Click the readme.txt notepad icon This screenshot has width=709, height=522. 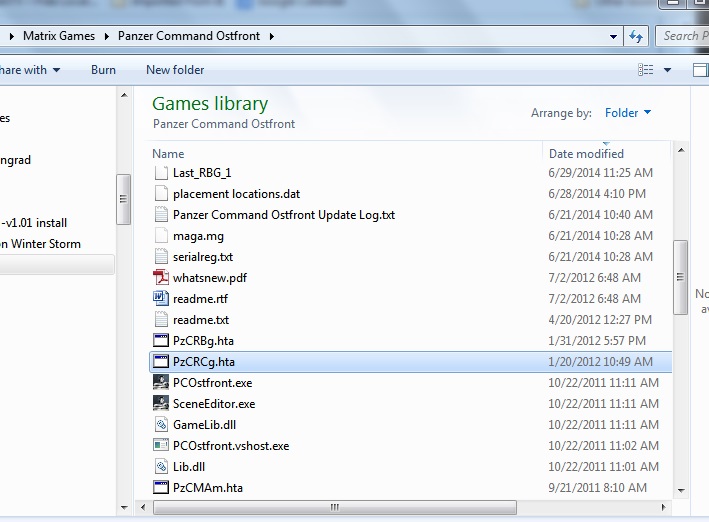(x=161, y=319)
